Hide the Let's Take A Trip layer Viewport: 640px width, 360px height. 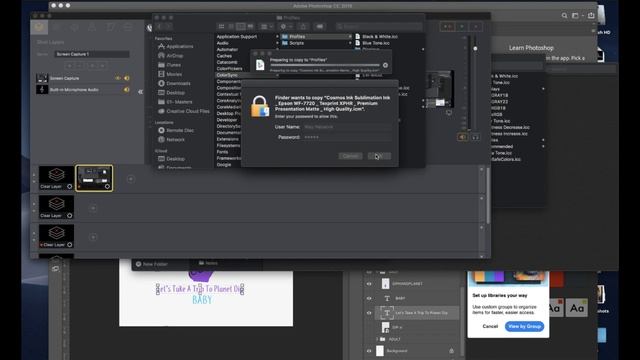pyautogui.click(x=369, y=313)
